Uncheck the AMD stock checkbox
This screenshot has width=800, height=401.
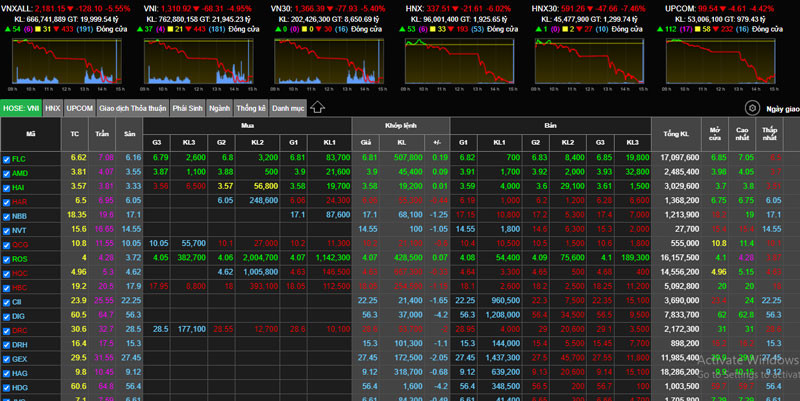tap(7, 172)
